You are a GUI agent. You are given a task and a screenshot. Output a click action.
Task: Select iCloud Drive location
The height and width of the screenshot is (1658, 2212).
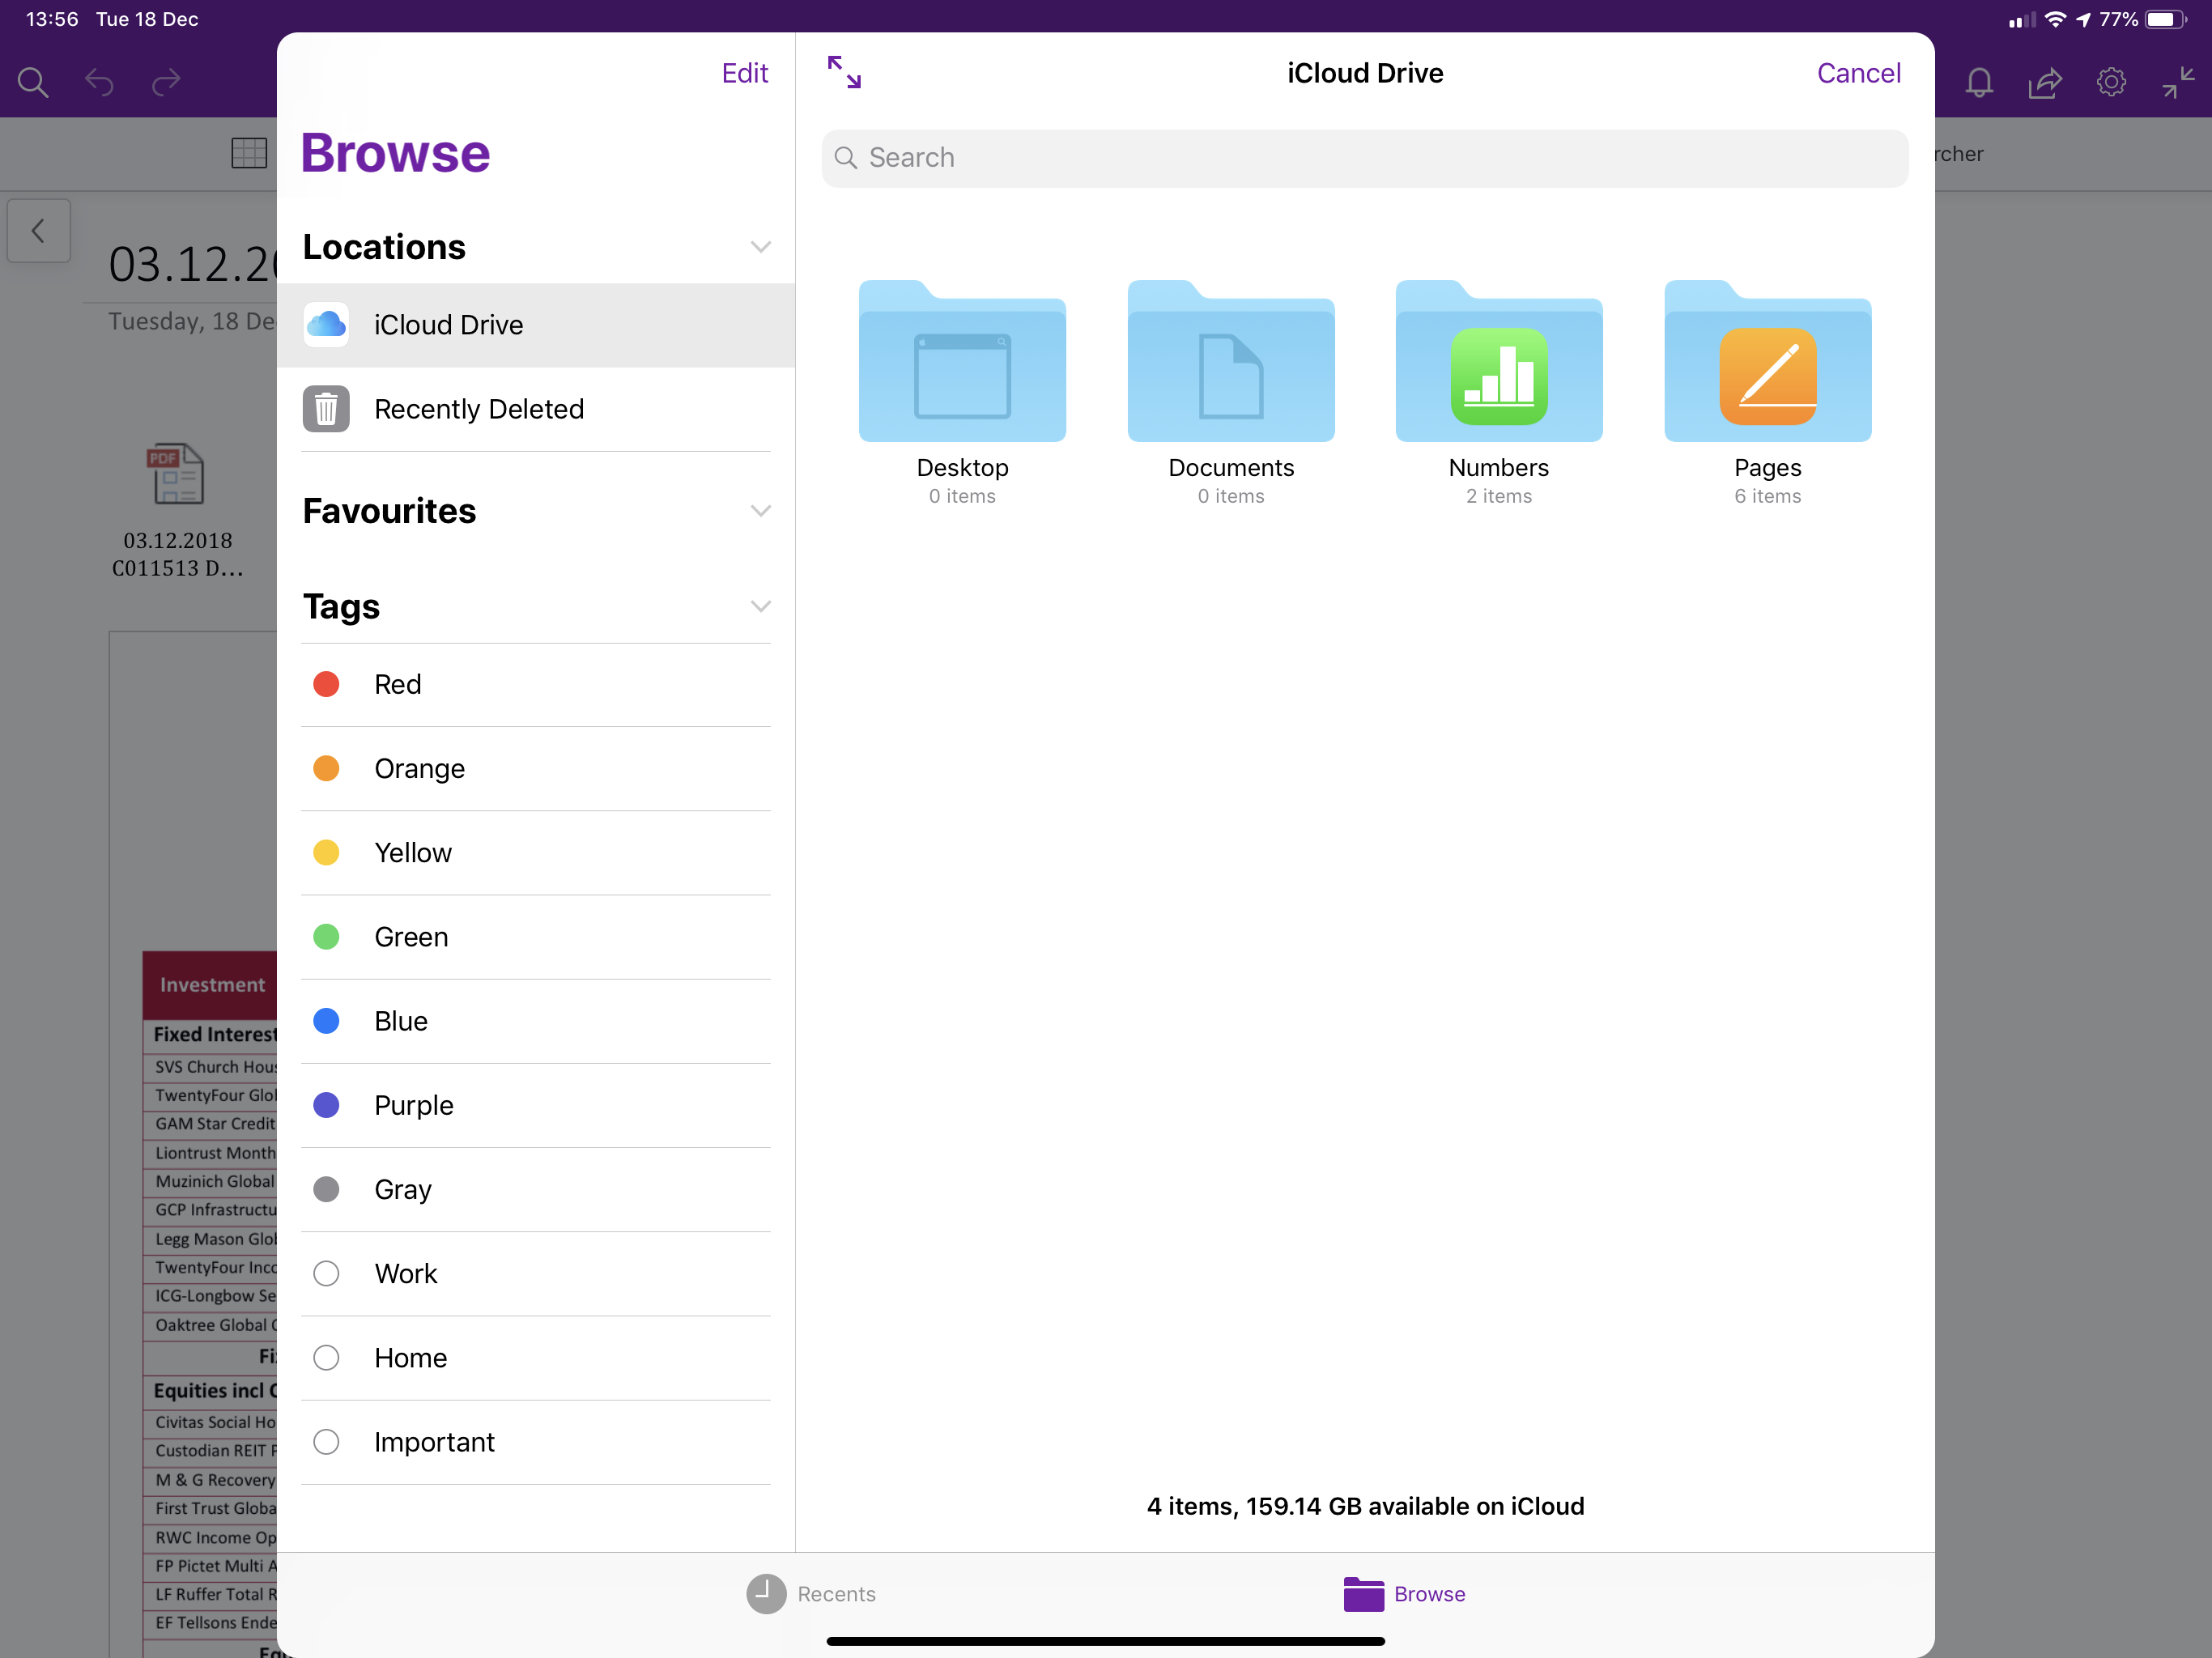point(536,325)
